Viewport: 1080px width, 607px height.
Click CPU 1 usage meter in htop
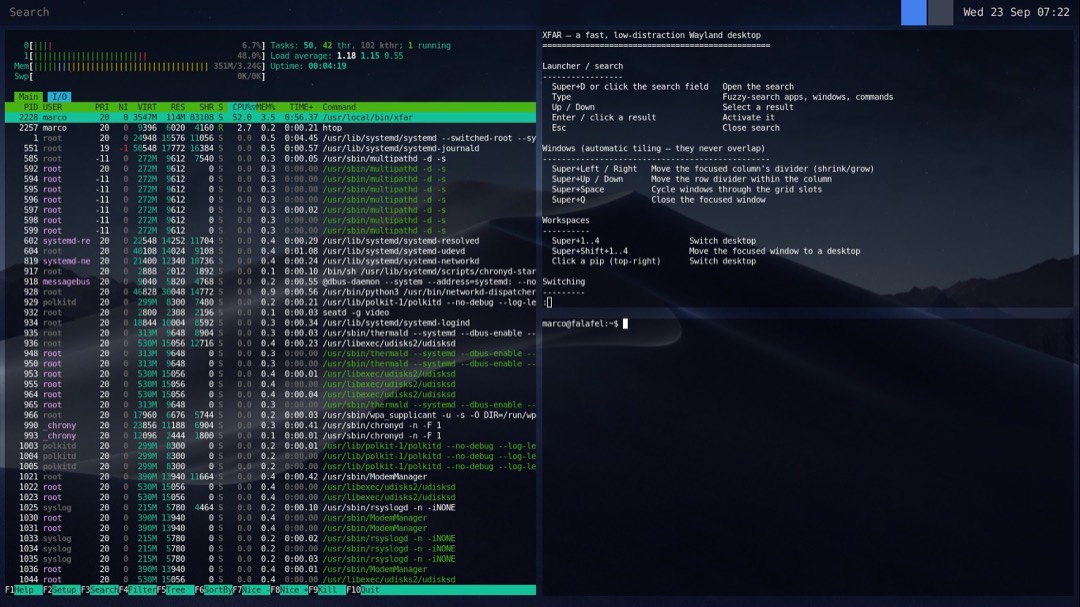point(144,56)
